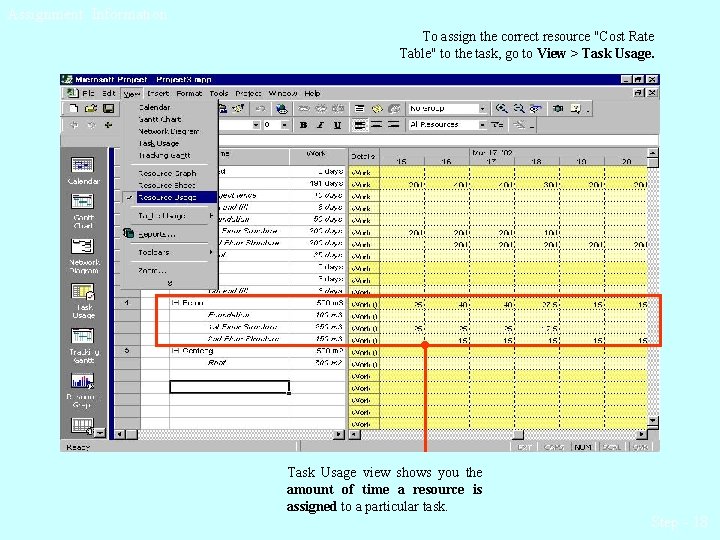This screenshot has height=540, width=720.
Task: Click the timescale horizontal scrollbar thumb
Action: point(518,434)
